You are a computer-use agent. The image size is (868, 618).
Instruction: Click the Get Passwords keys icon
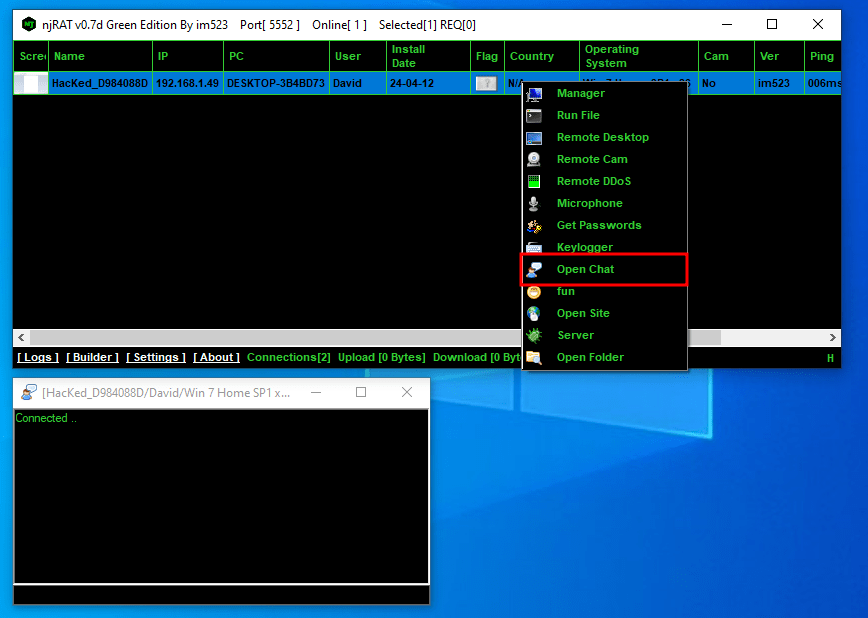click(x=534, y=226)
